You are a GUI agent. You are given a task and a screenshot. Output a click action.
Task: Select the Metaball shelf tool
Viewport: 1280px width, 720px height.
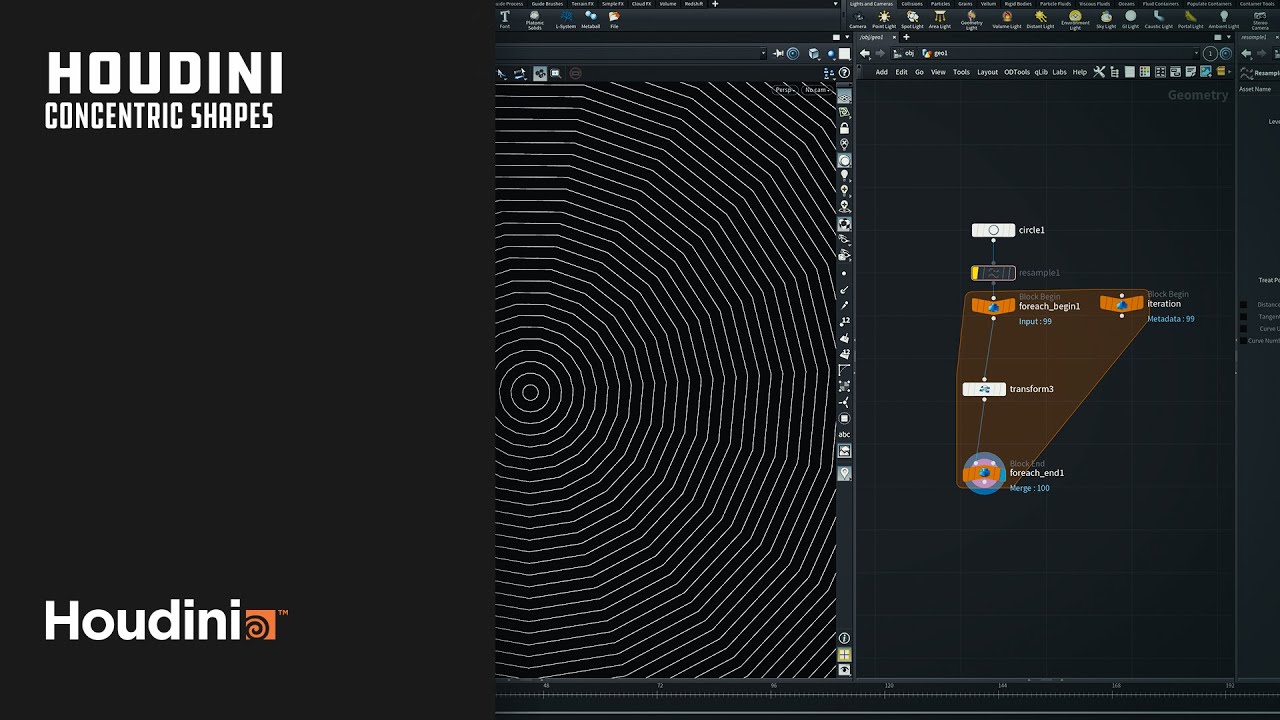click(x=591, y=18)
